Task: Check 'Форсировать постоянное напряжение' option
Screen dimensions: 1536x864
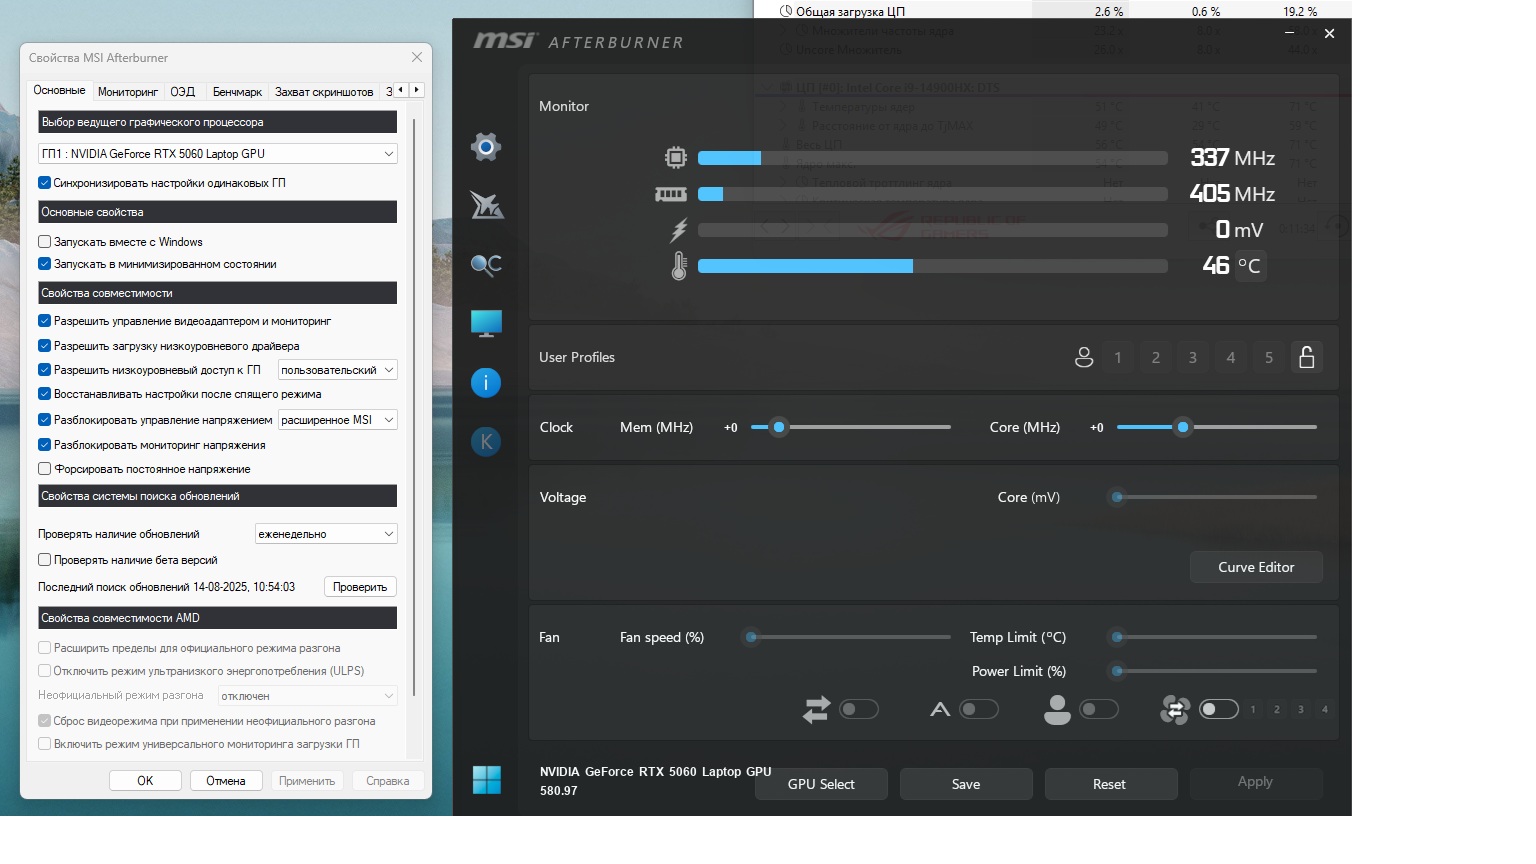Action: click(45, 469)
